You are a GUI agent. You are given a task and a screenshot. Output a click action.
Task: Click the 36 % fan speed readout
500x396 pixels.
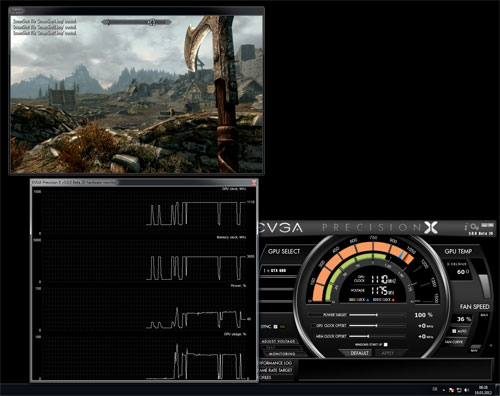(464, 319)
